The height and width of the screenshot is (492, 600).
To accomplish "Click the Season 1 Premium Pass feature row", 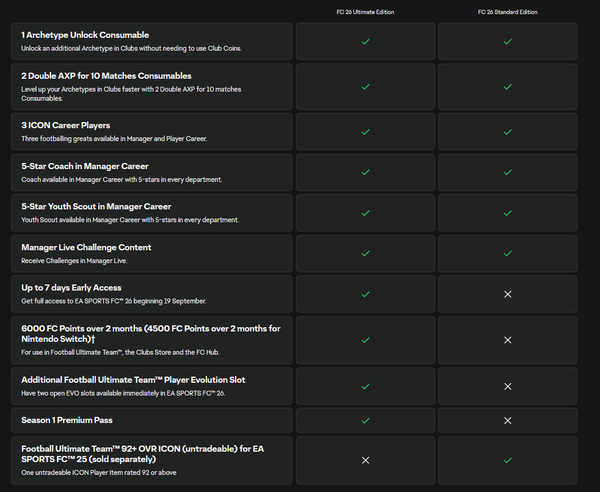I will tap(152, 420).
